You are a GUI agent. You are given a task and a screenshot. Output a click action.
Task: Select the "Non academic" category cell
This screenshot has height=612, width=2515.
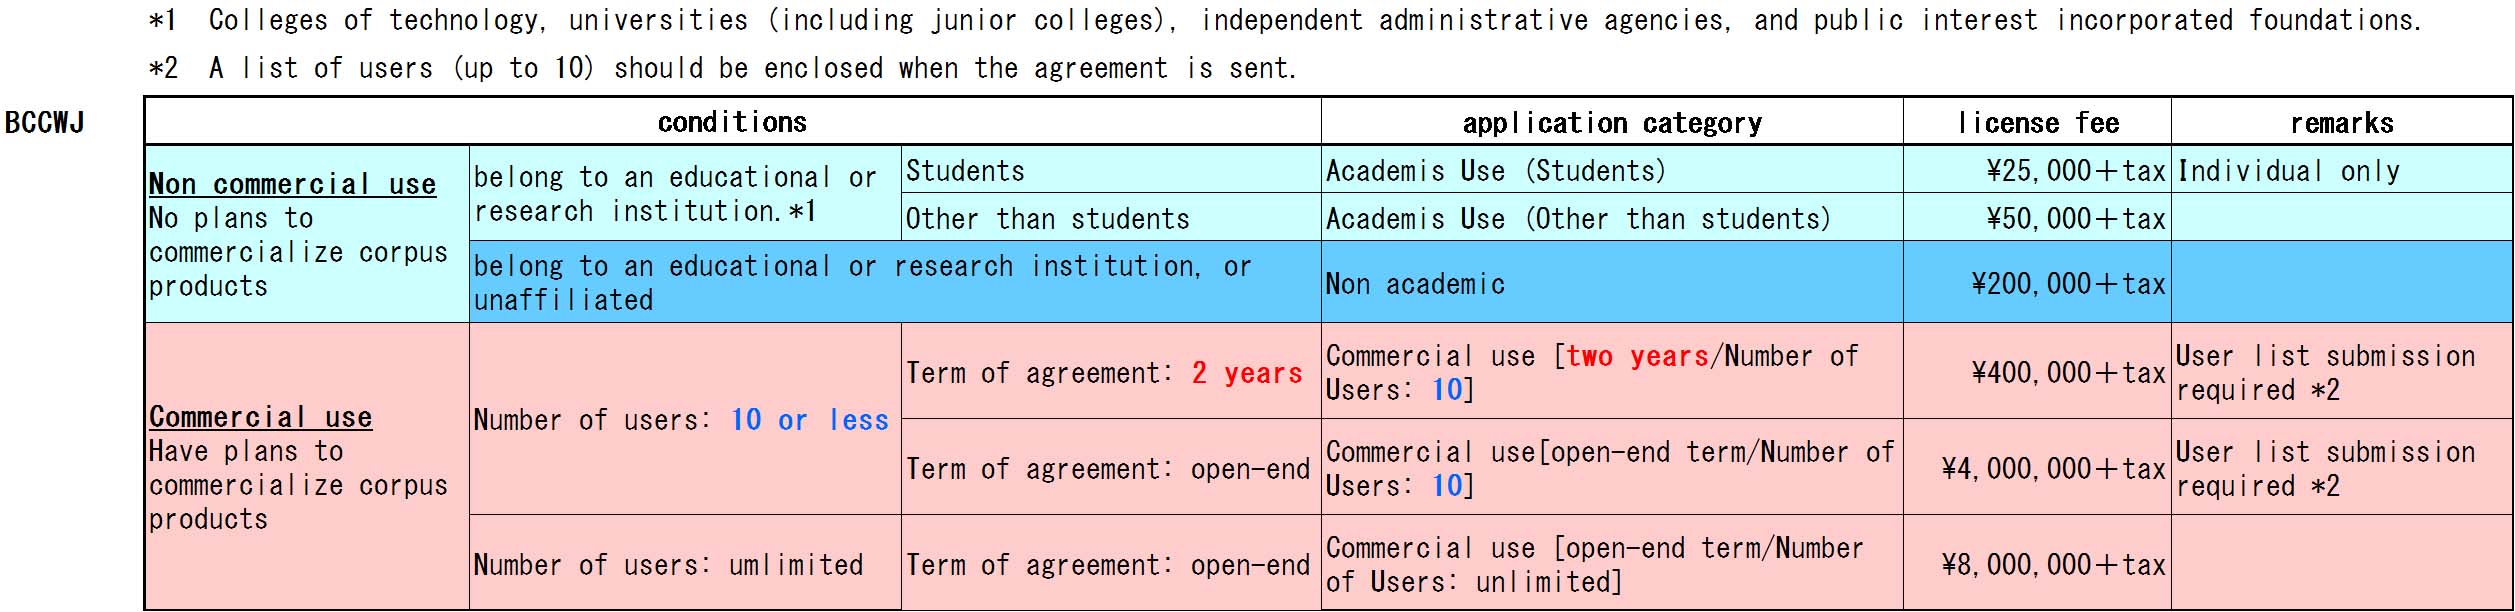(x=1415, y=284)
